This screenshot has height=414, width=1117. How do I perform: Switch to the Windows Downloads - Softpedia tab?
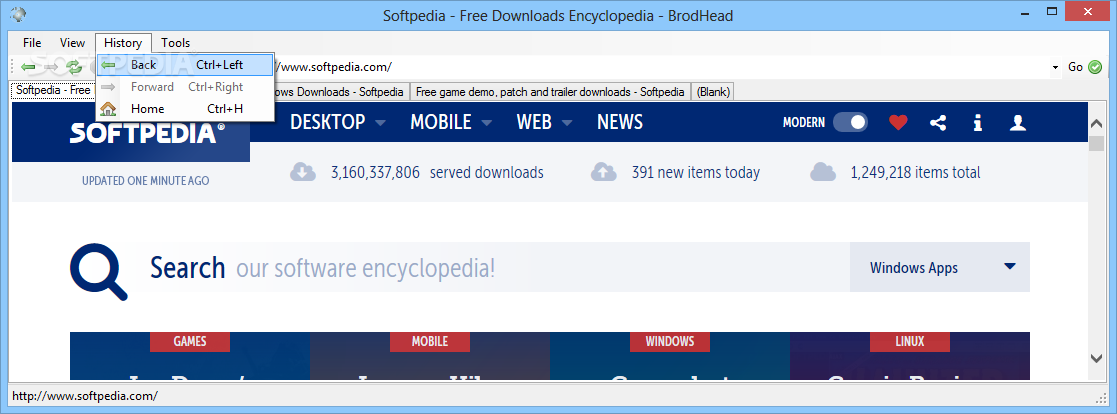(341, 92)
